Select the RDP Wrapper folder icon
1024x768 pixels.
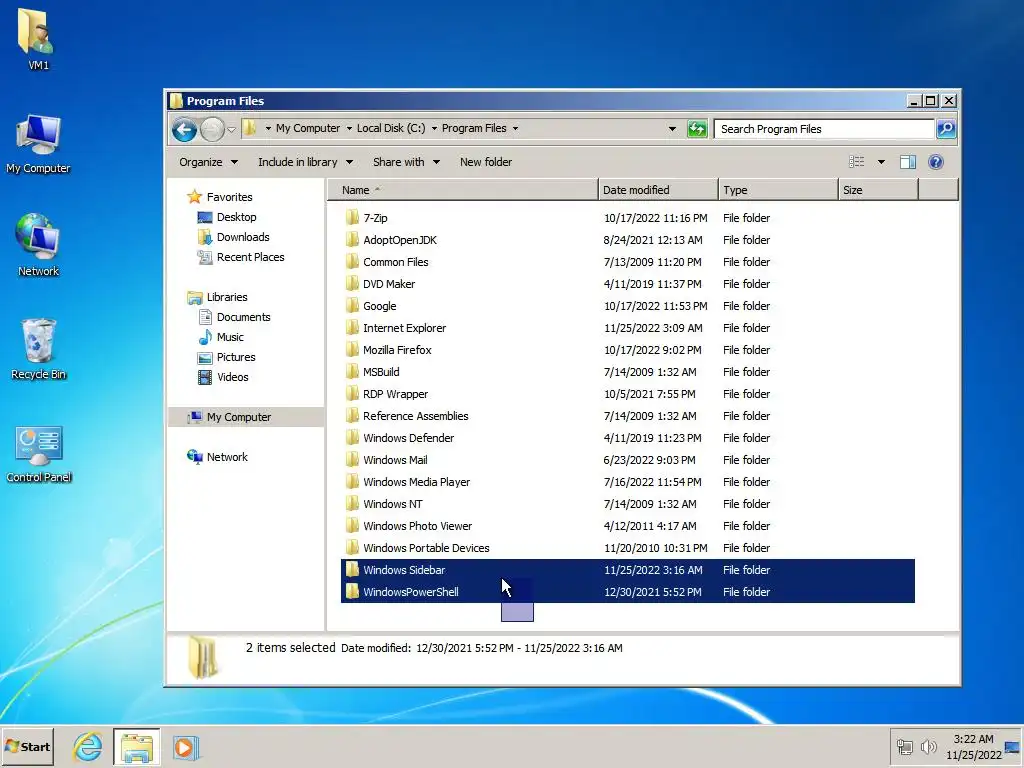pyautogui.click(x=352, y=393)
